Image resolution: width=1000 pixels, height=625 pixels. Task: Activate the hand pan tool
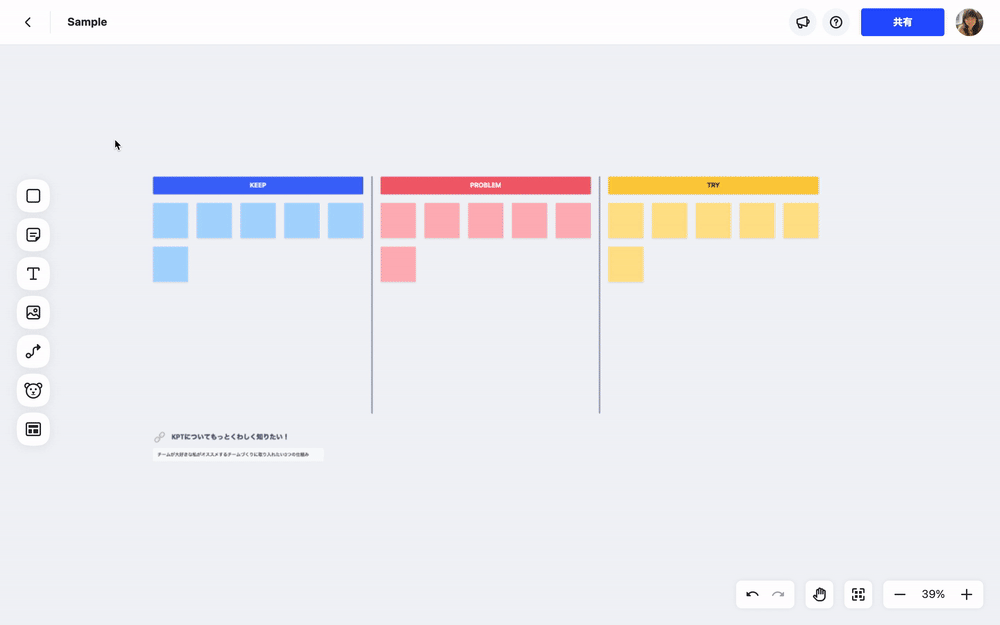pos(820,594)
